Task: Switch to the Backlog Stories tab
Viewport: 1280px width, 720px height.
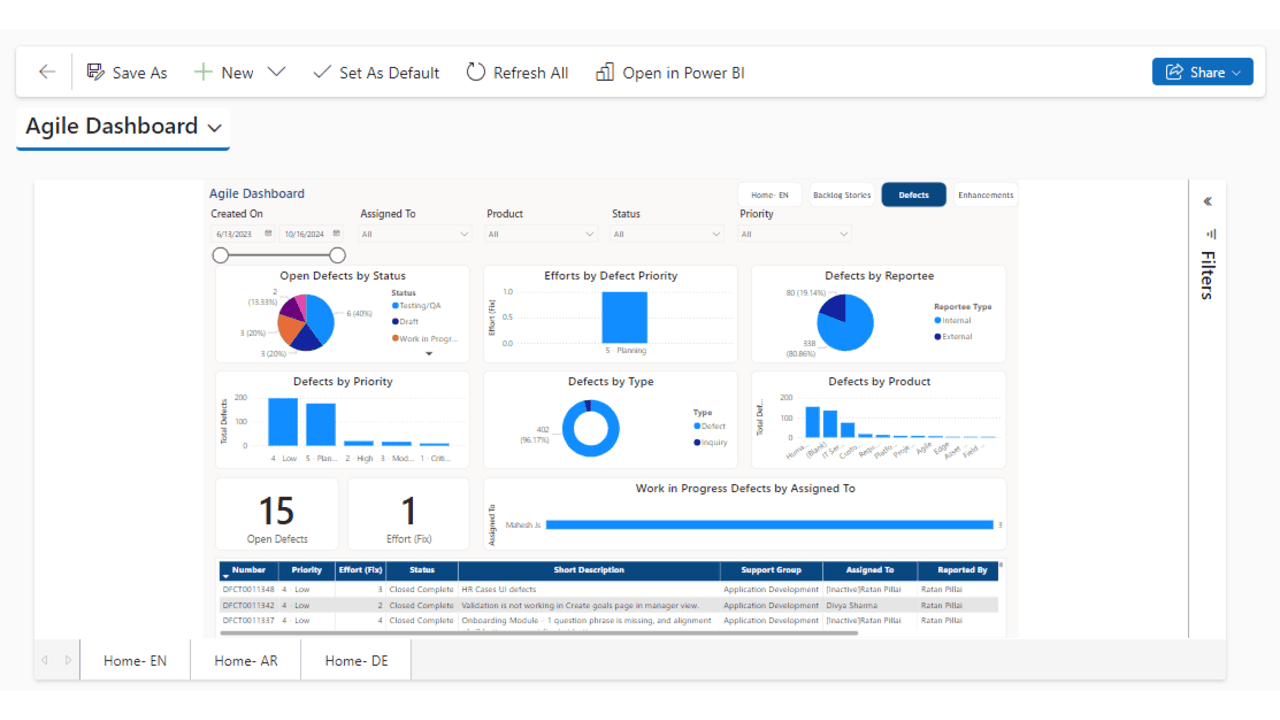Action: point(842,195)
